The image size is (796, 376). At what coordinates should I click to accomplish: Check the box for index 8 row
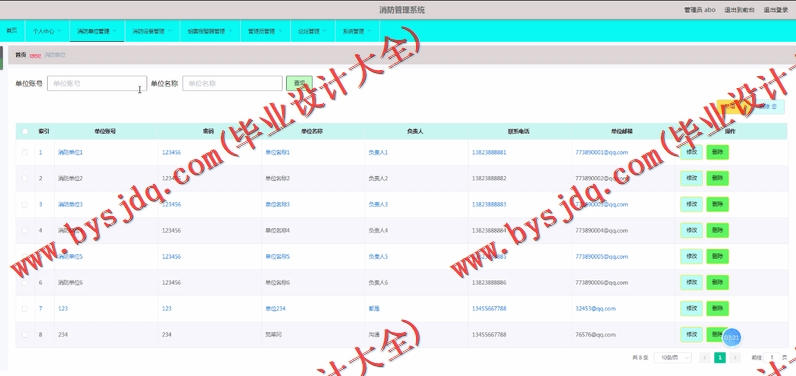25,334
